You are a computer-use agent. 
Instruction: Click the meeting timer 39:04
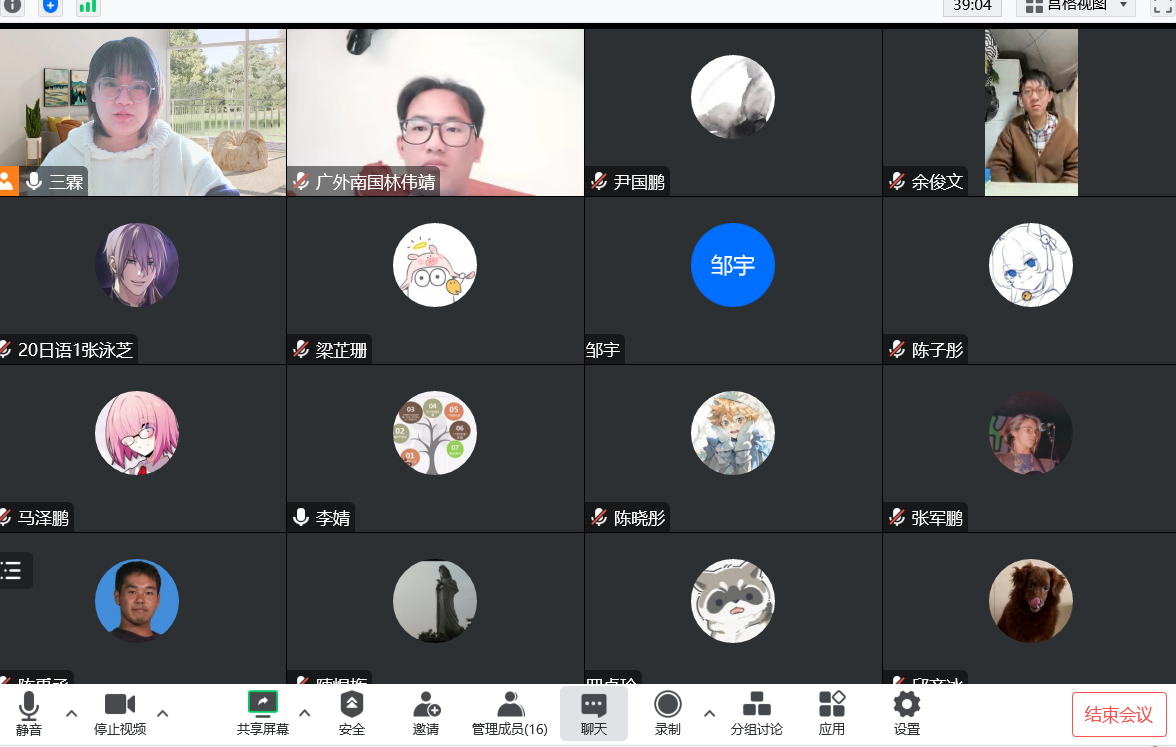(972, 6)
